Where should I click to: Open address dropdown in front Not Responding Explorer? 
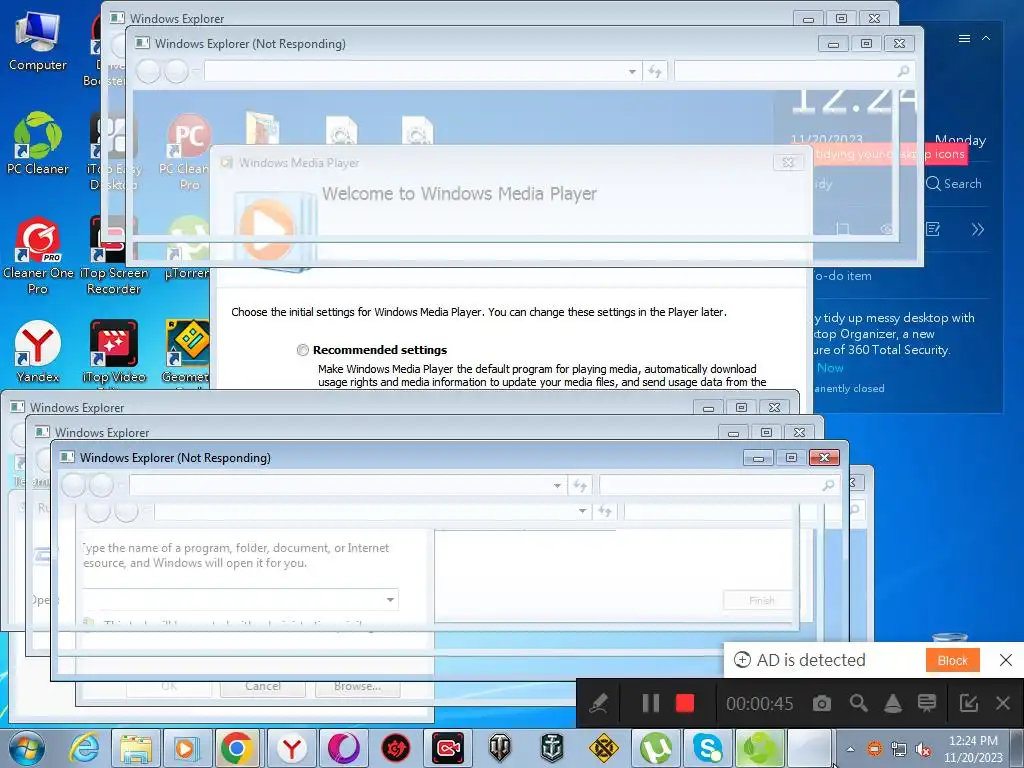pyautogui.click(x=557, y=485)
